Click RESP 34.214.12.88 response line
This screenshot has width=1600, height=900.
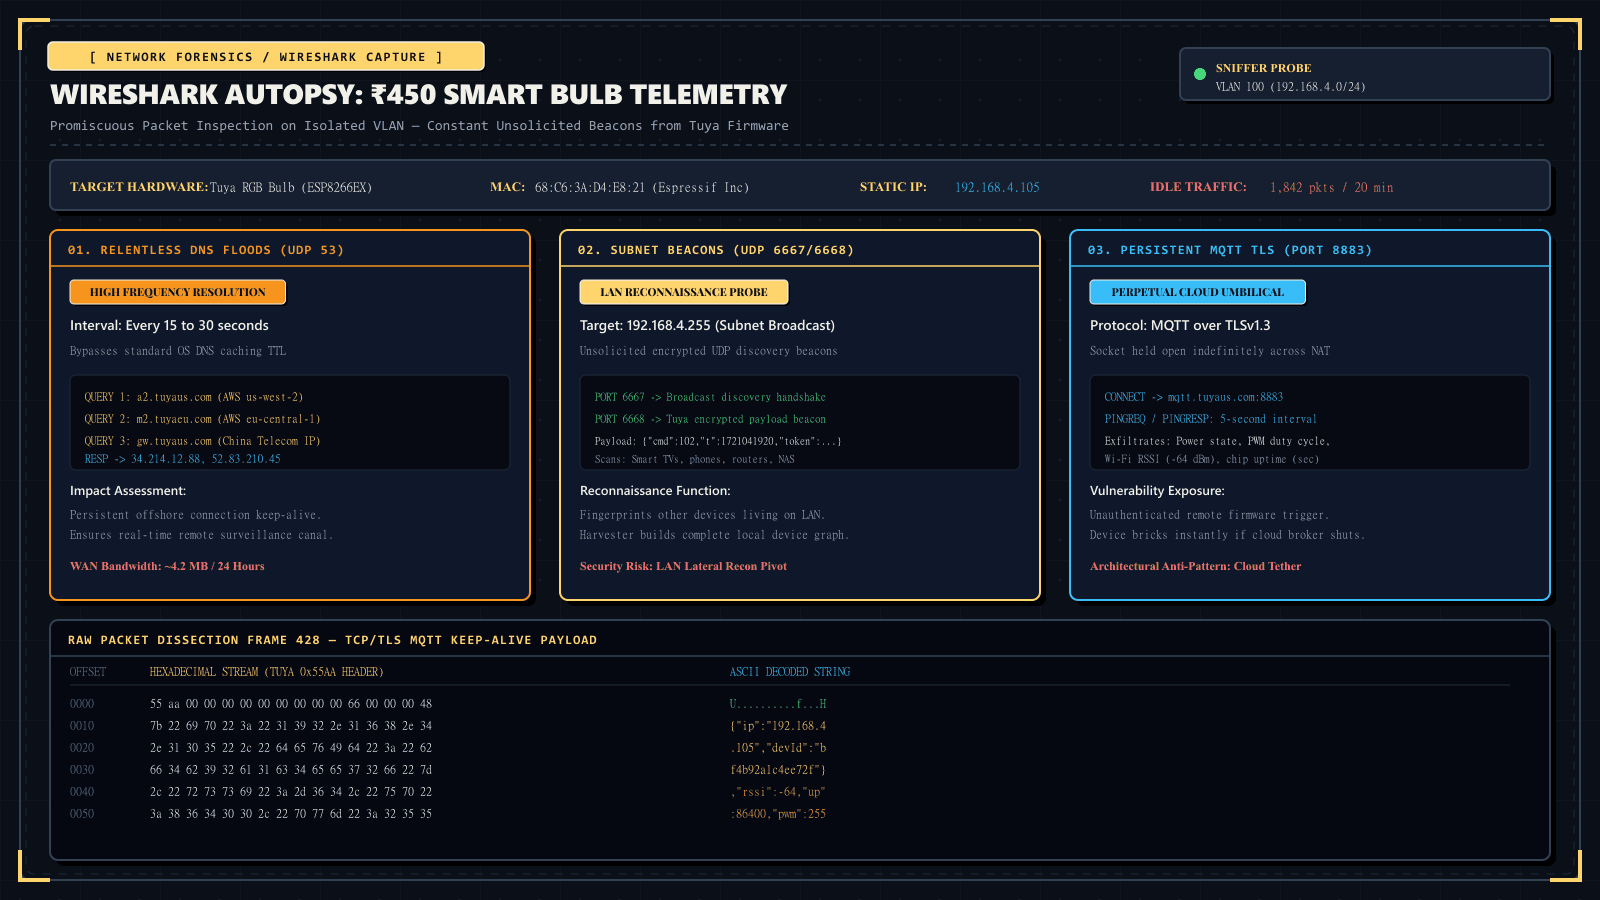click(x=183, y=459)
